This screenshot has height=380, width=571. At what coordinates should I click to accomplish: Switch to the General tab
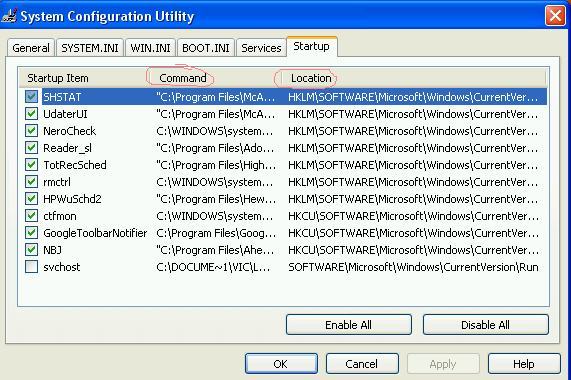31,48
